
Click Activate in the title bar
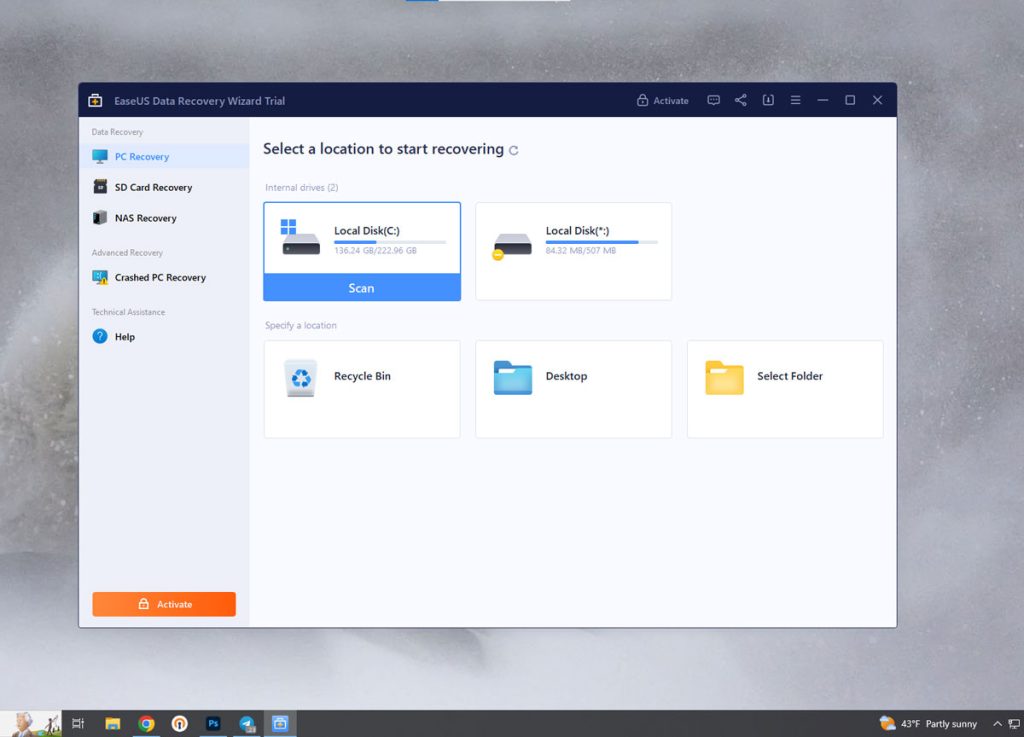pos(663,100)
